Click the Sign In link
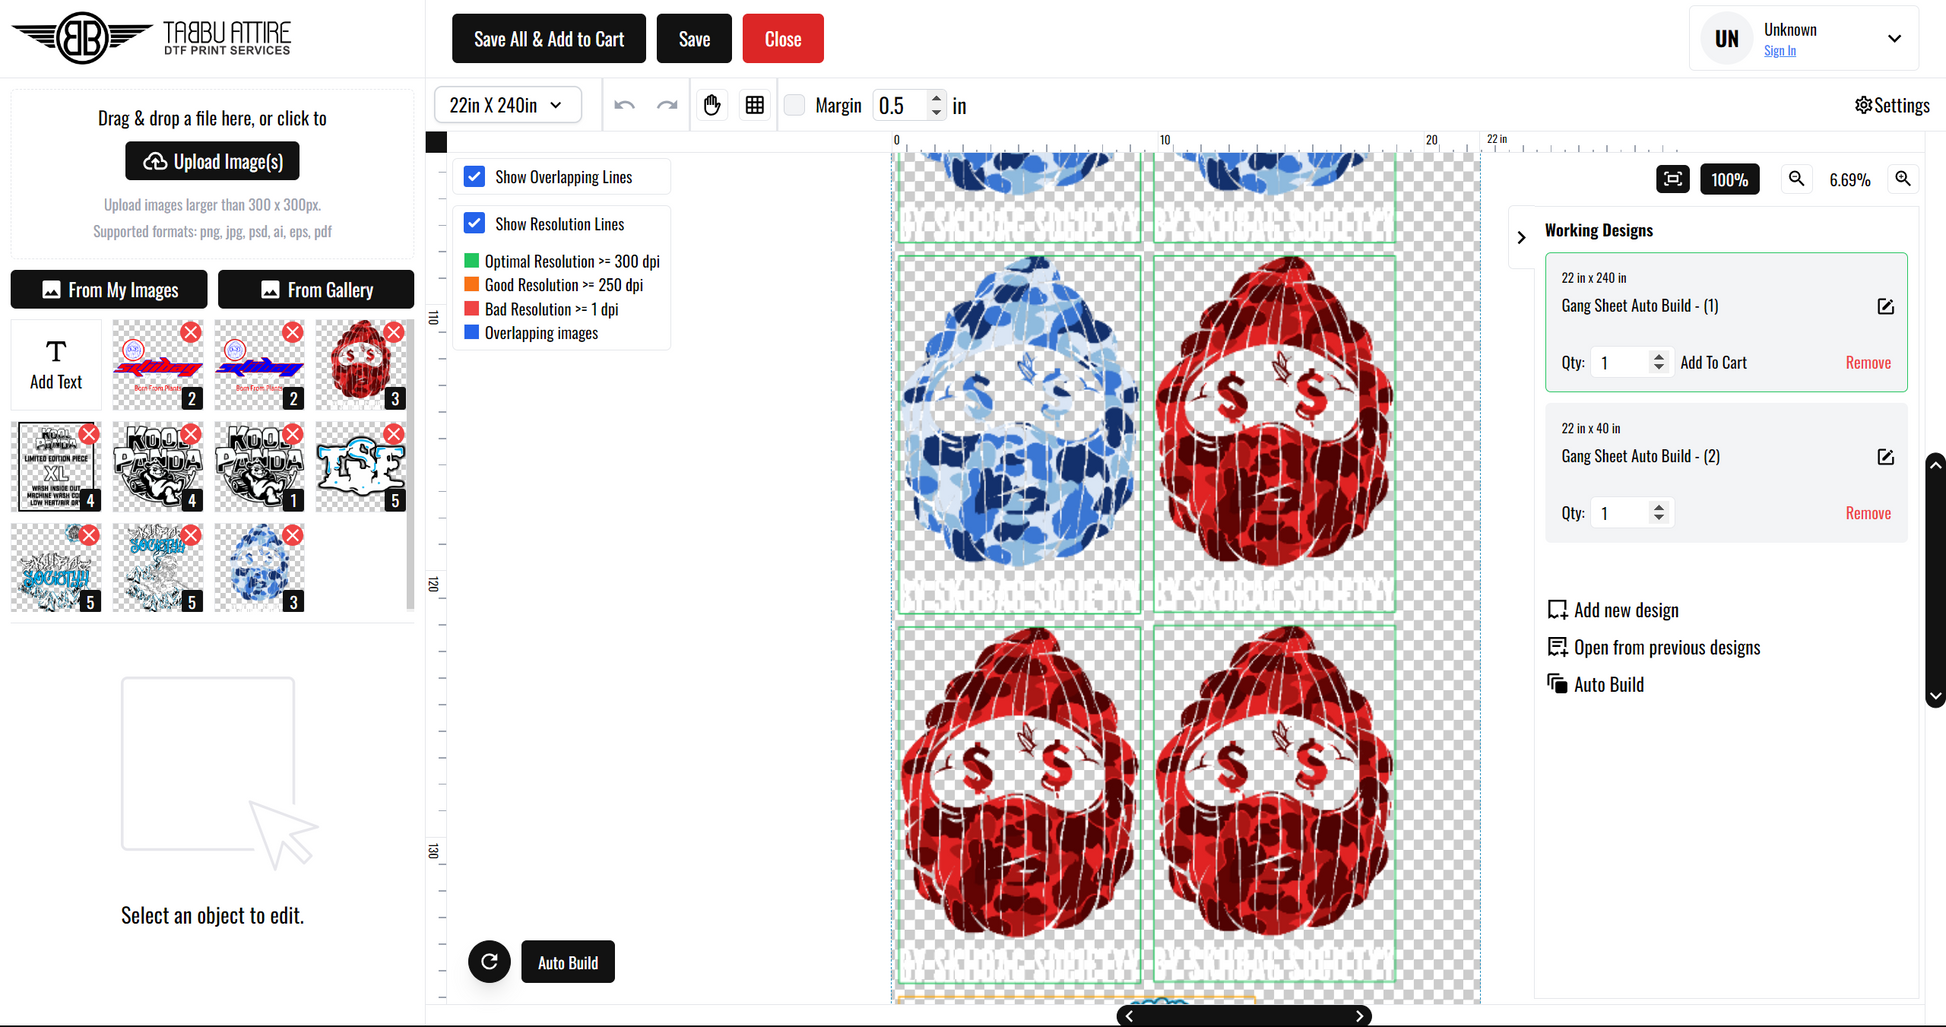 coord(1779,51)
